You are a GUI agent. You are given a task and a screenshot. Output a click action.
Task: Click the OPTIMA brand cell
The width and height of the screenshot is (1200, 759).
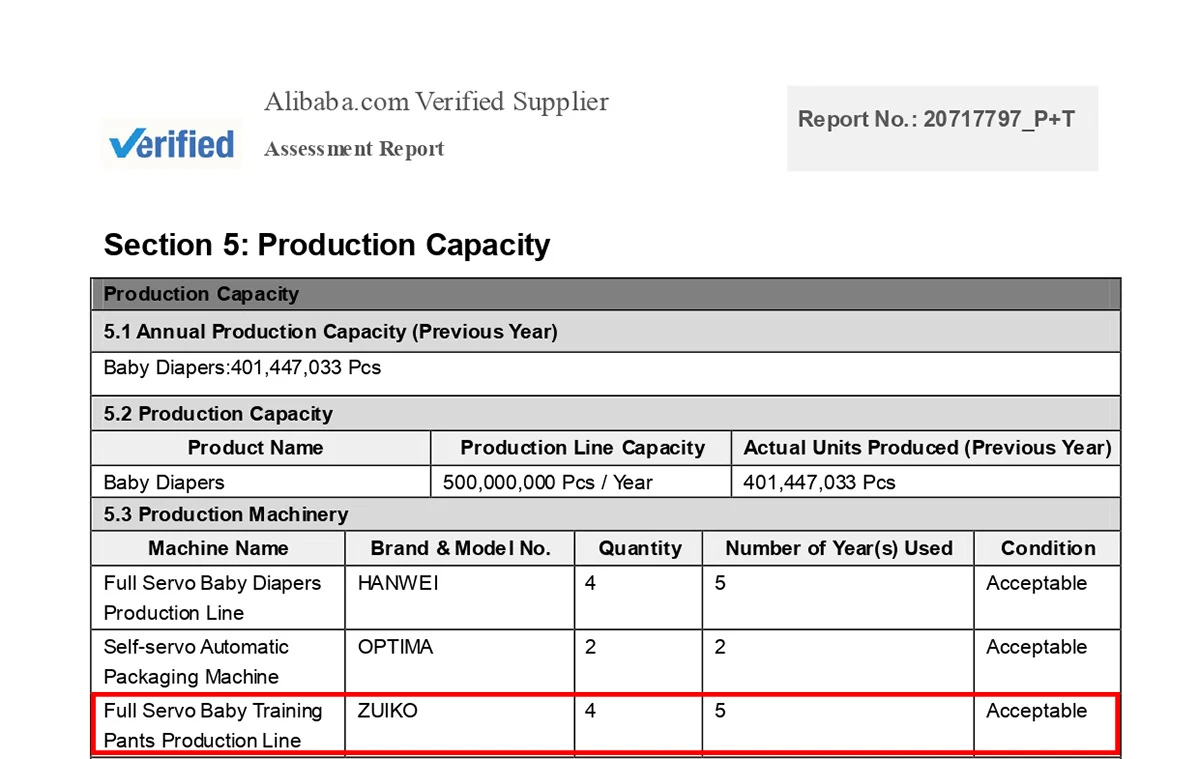click(x=460, y=661)
